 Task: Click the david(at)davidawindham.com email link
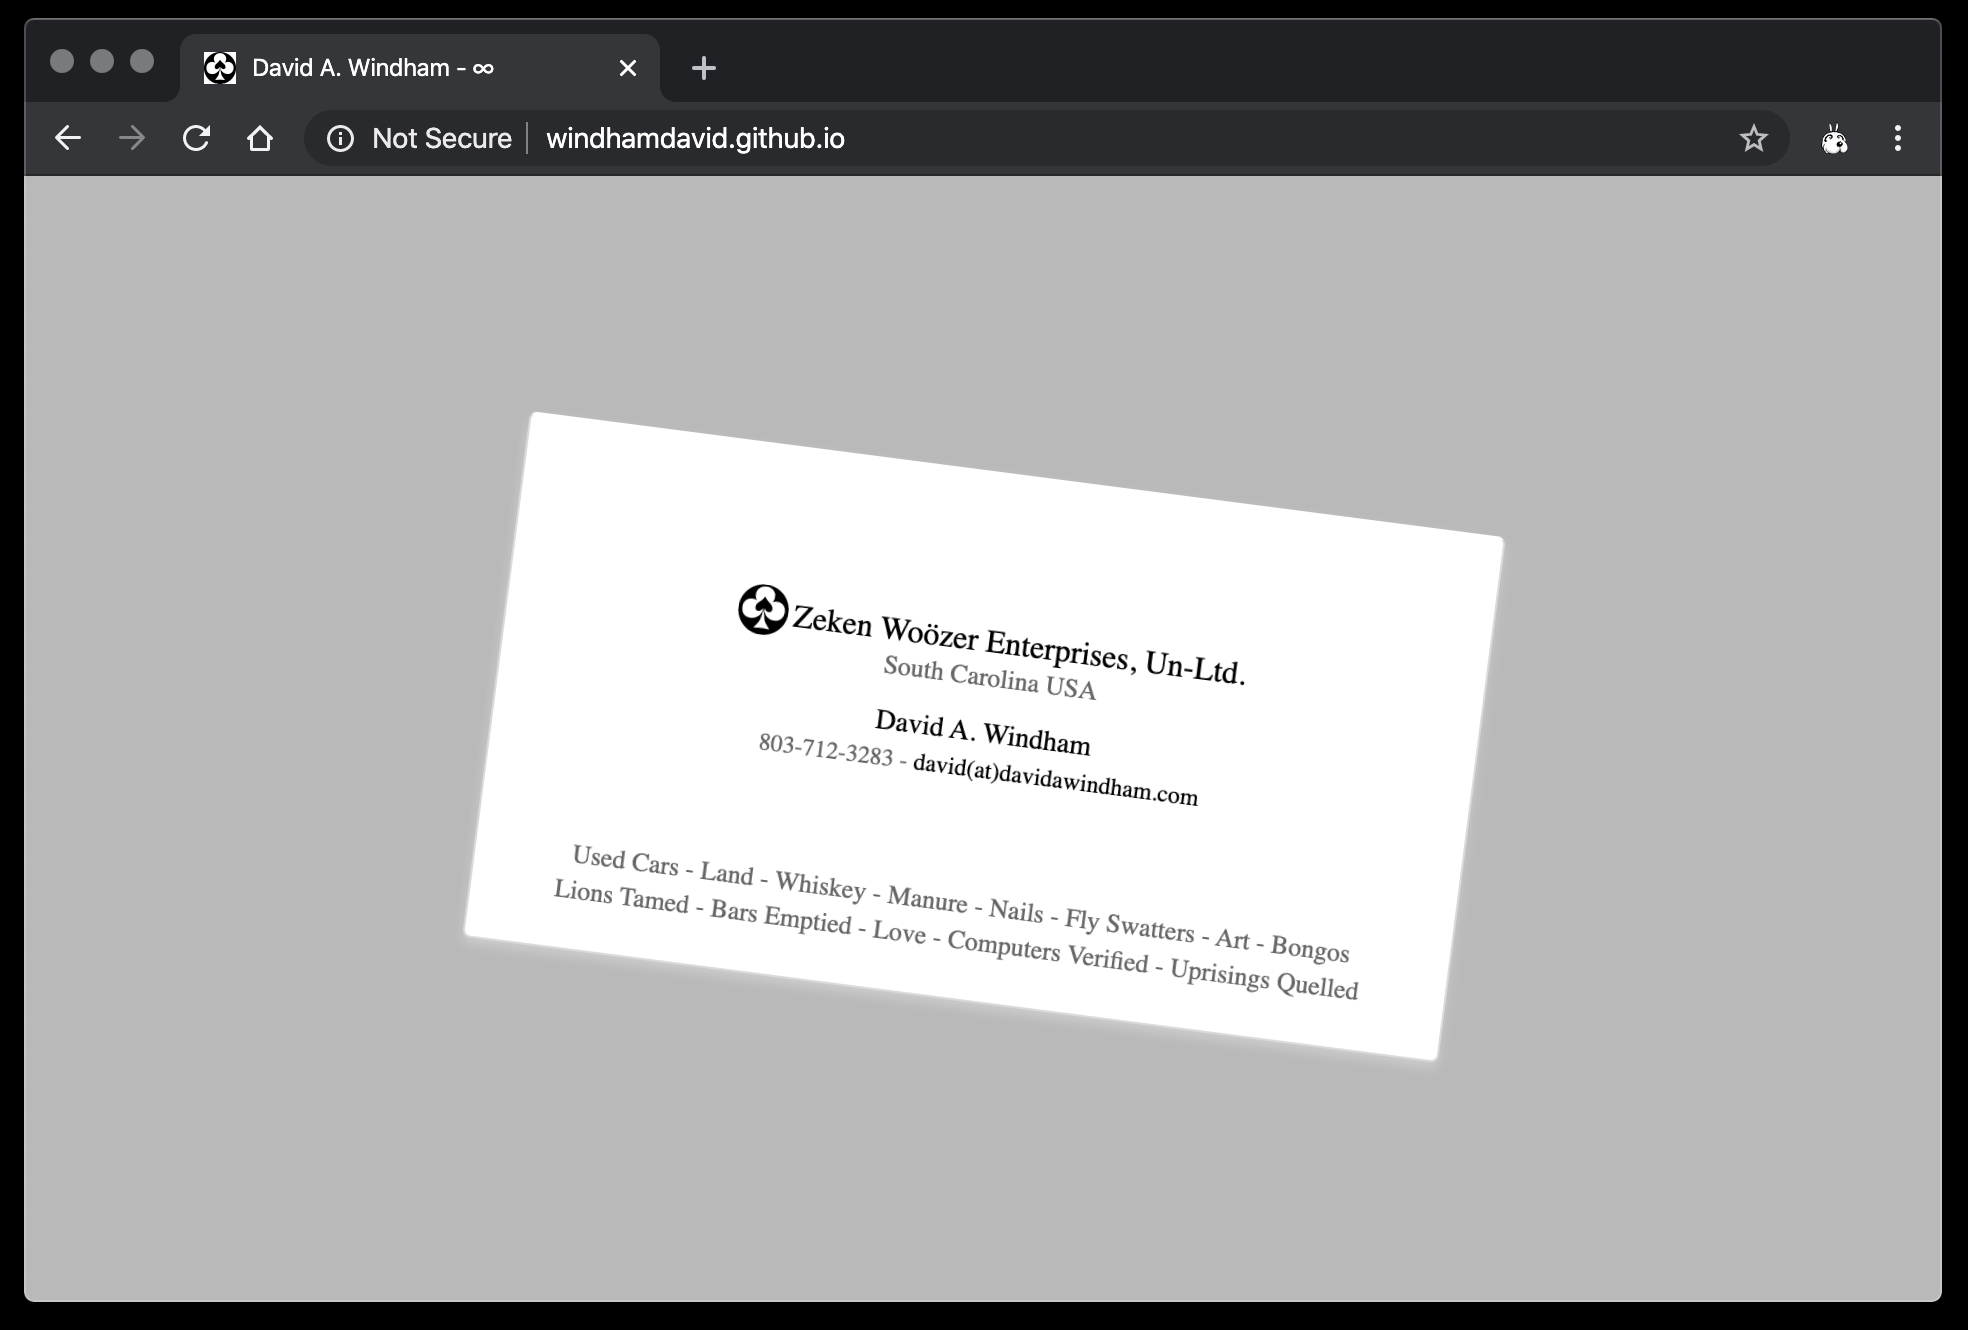tap(1055, 780)
